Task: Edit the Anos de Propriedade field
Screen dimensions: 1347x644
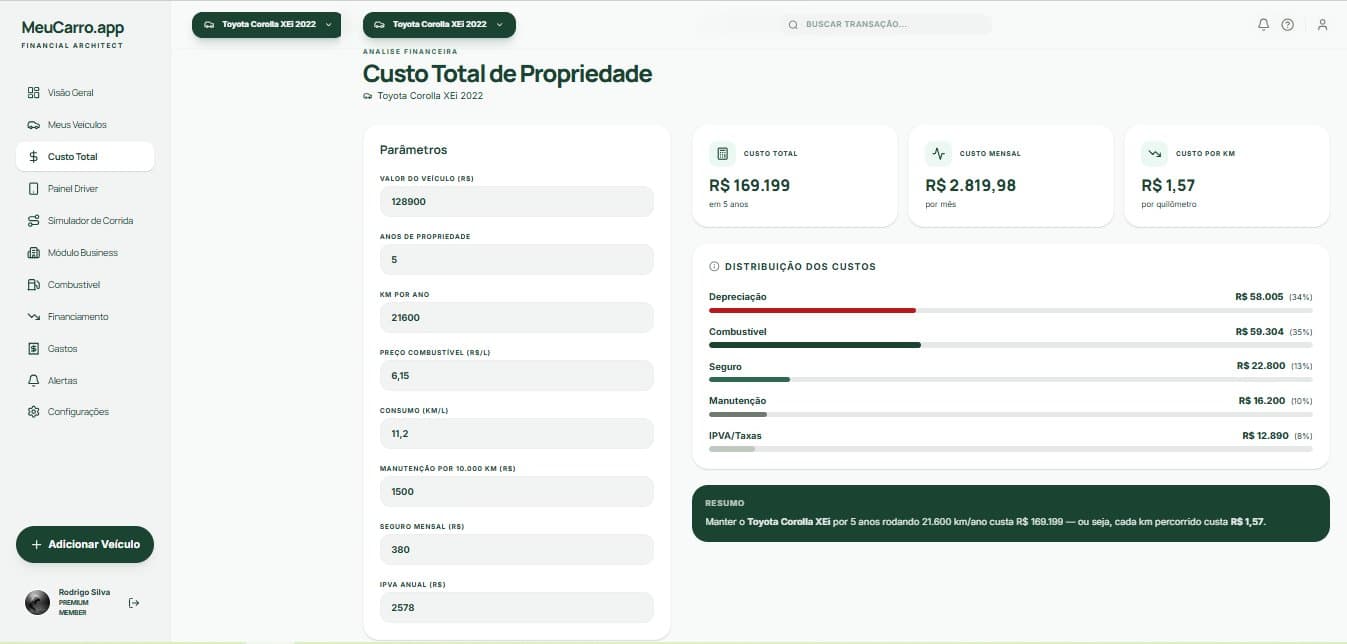Action: pyautogui.click(x=516, y=259)
